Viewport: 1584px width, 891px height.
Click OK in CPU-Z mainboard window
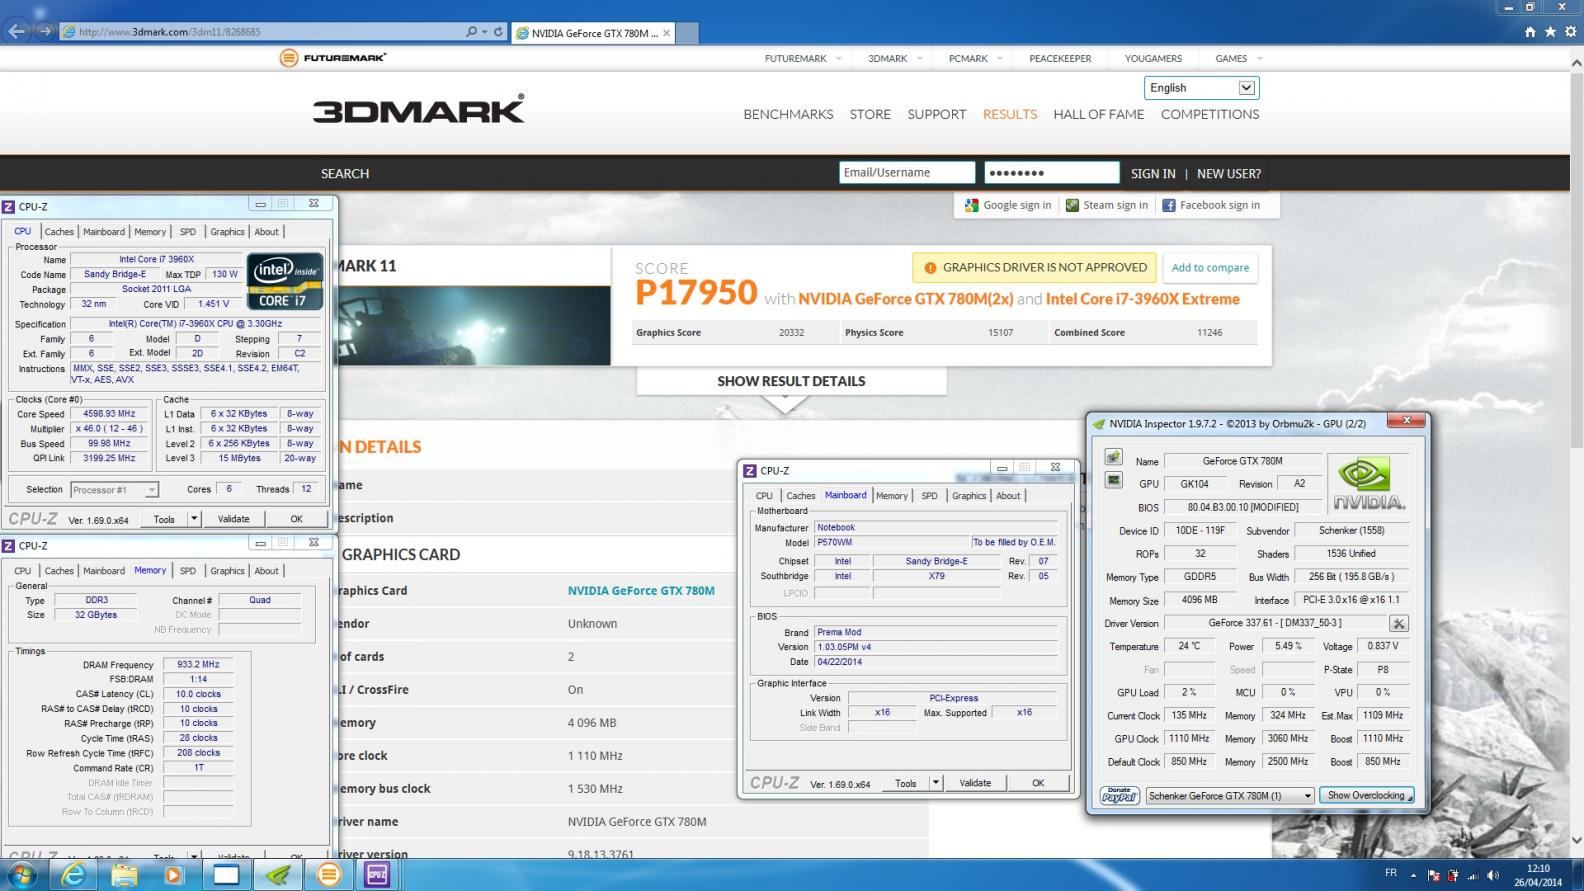[x=1038, y=783]
